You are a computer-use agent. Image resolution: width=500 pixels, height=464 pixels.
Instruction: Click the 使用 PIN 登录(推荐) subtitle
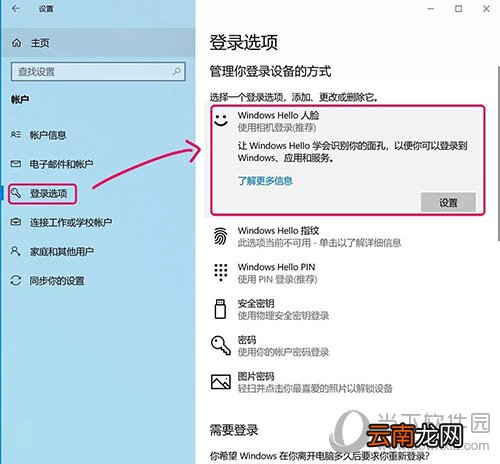[x=277, y=279]
